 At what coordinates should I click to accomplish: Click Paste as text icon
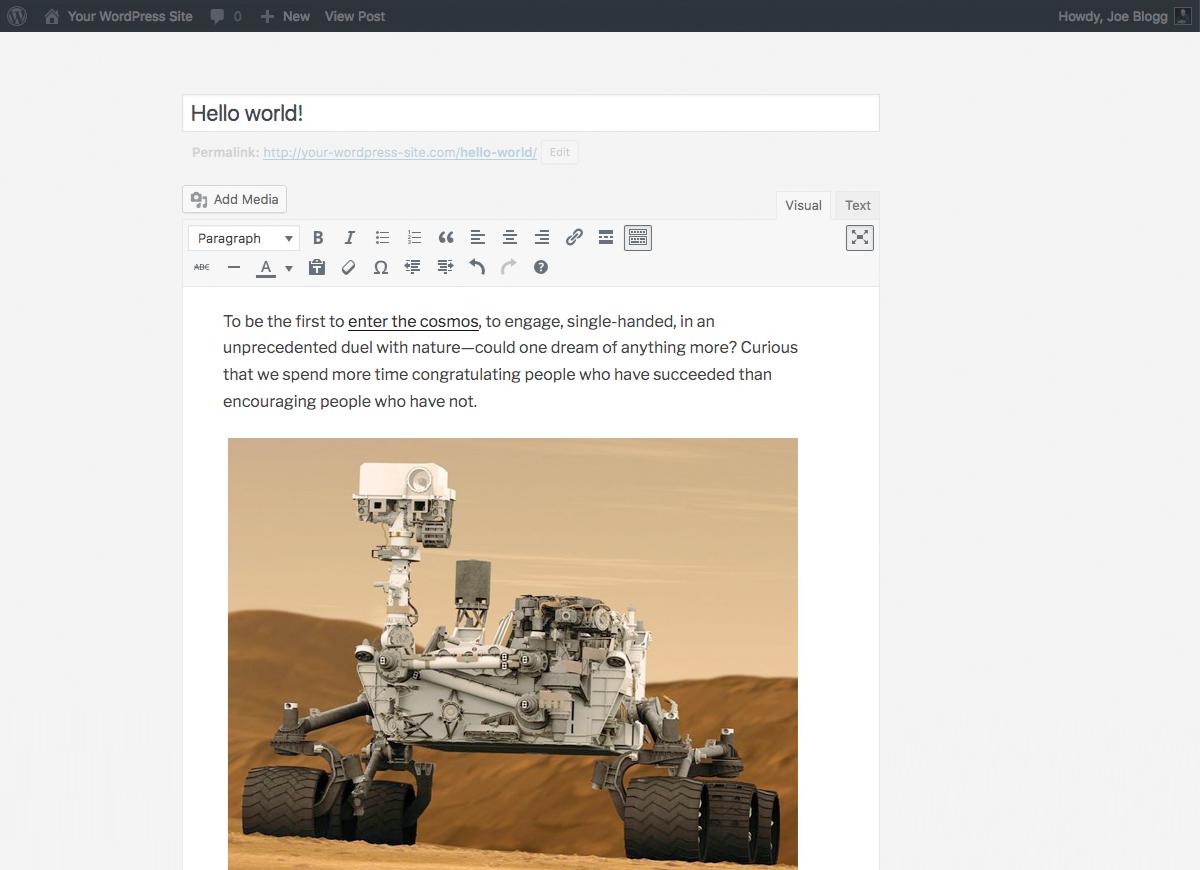tap(317, 267)
